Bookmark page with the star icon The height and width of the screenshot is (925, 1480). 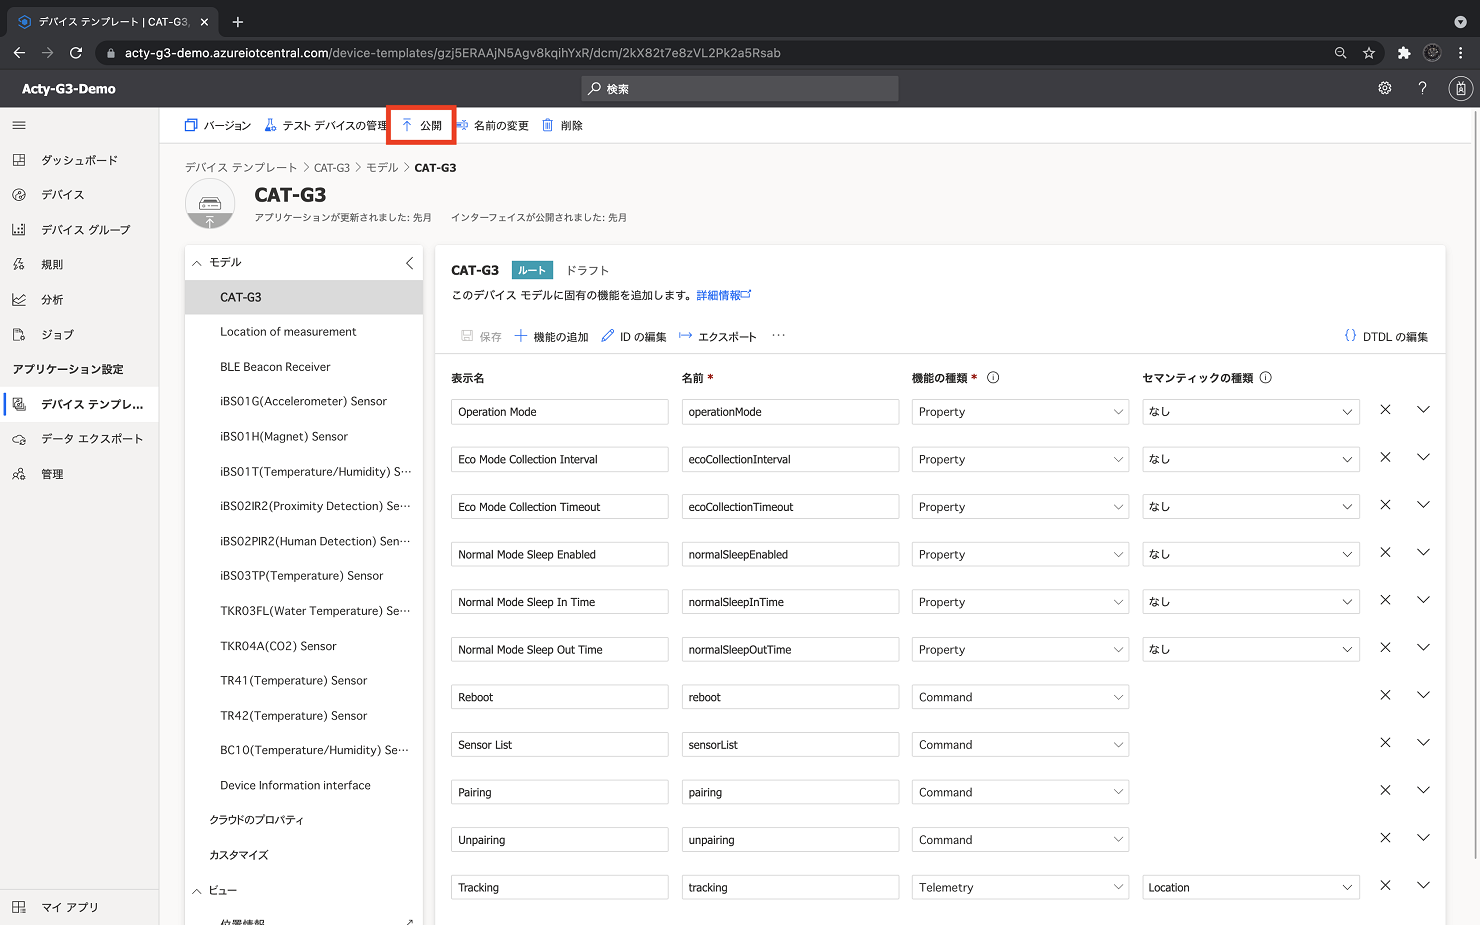pos(1369,52)
